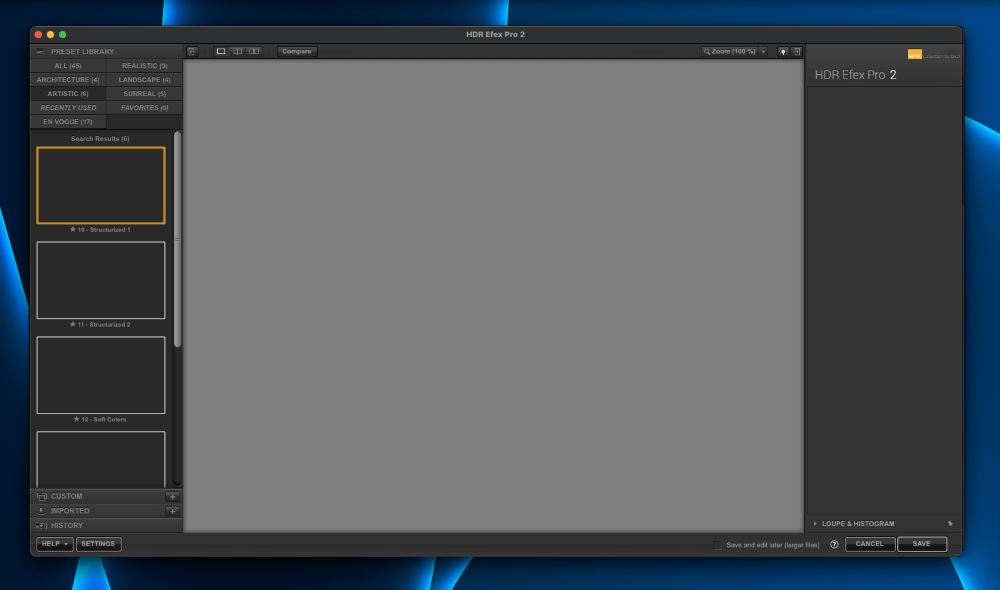Screen dimensions: 1000x590
Task: Click the green full-screen window button
Action: [62, 34]
